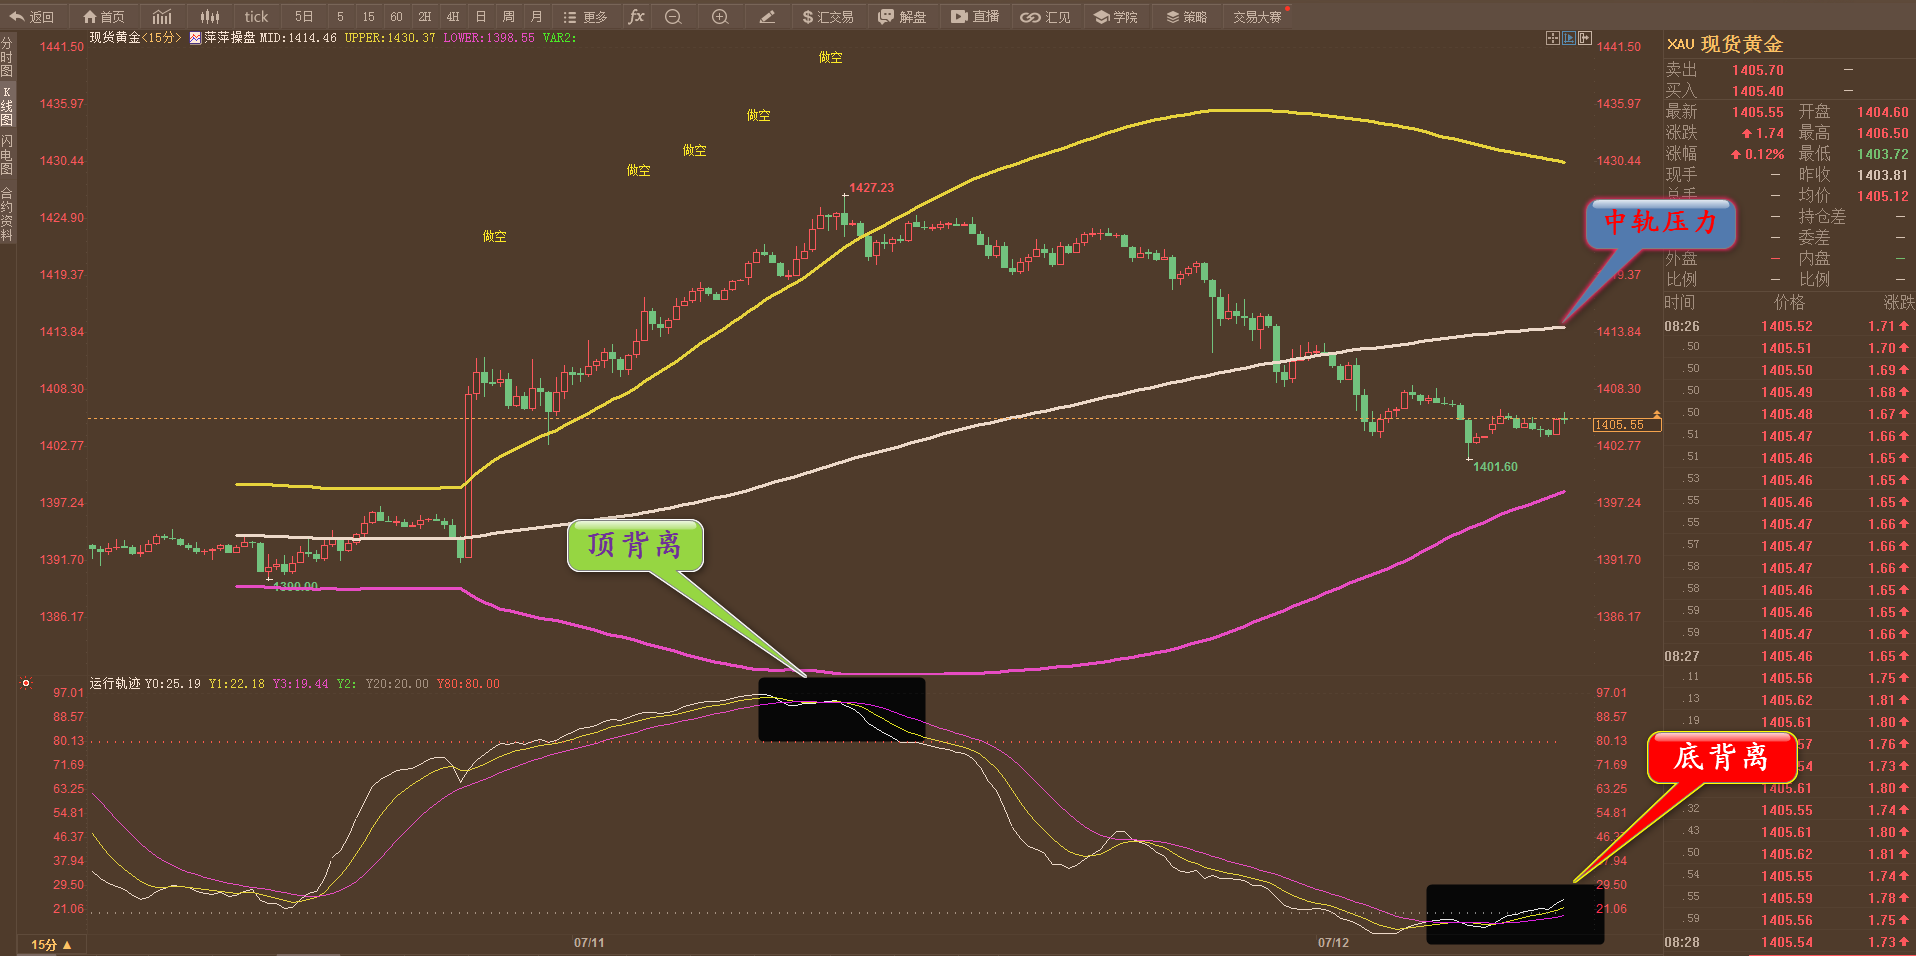Screen dimensions: 1916x956
Task: Select the 60-minute period
Action: click(396, 16)
